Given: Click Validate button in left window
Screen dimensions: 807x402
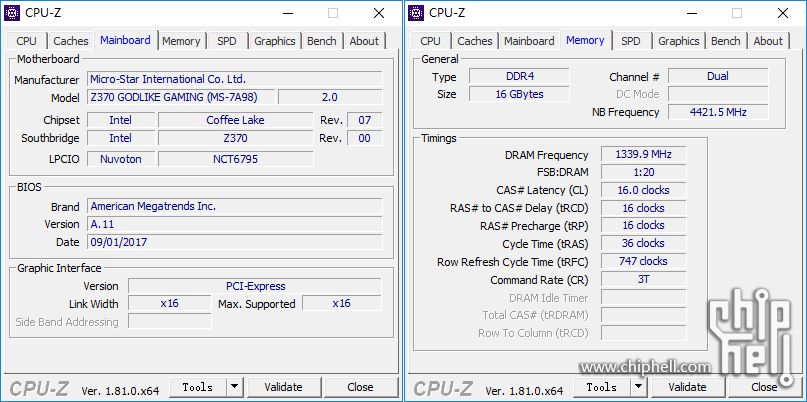Looking at the screenshot, I should click(x=284, y=387).
